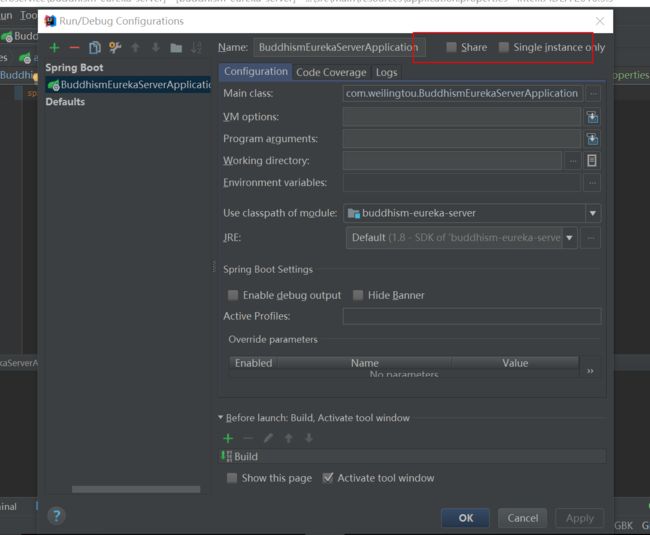The width and height of the screenshot is (650, 535).
Task: Toggle Single instance only checkbox
Action: (503, 47)
